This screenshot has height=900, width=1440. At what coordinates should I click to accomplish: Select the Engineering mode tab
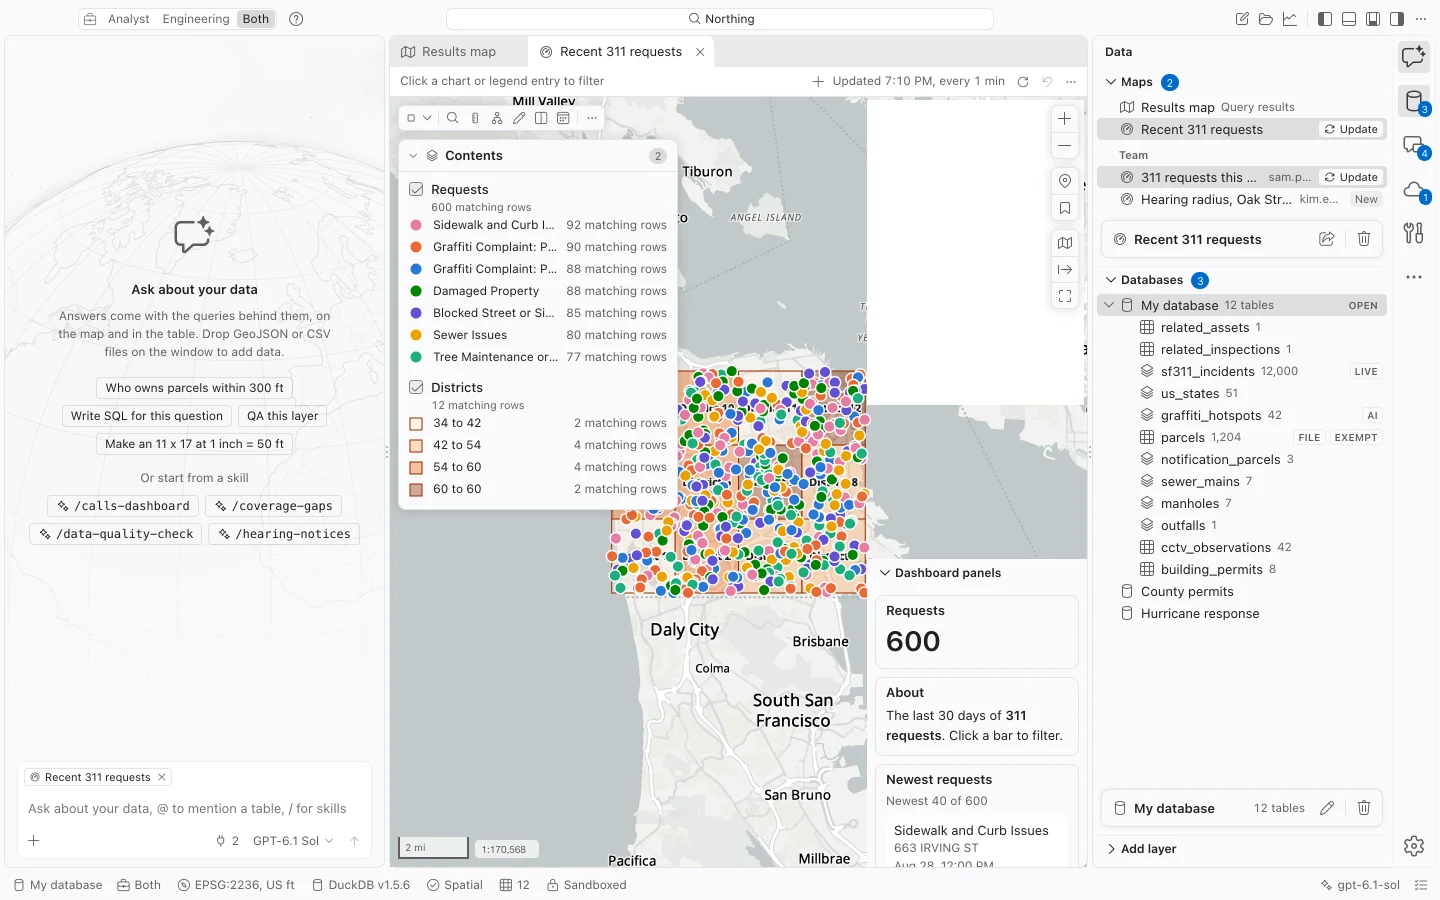click(x=196, y=19)
